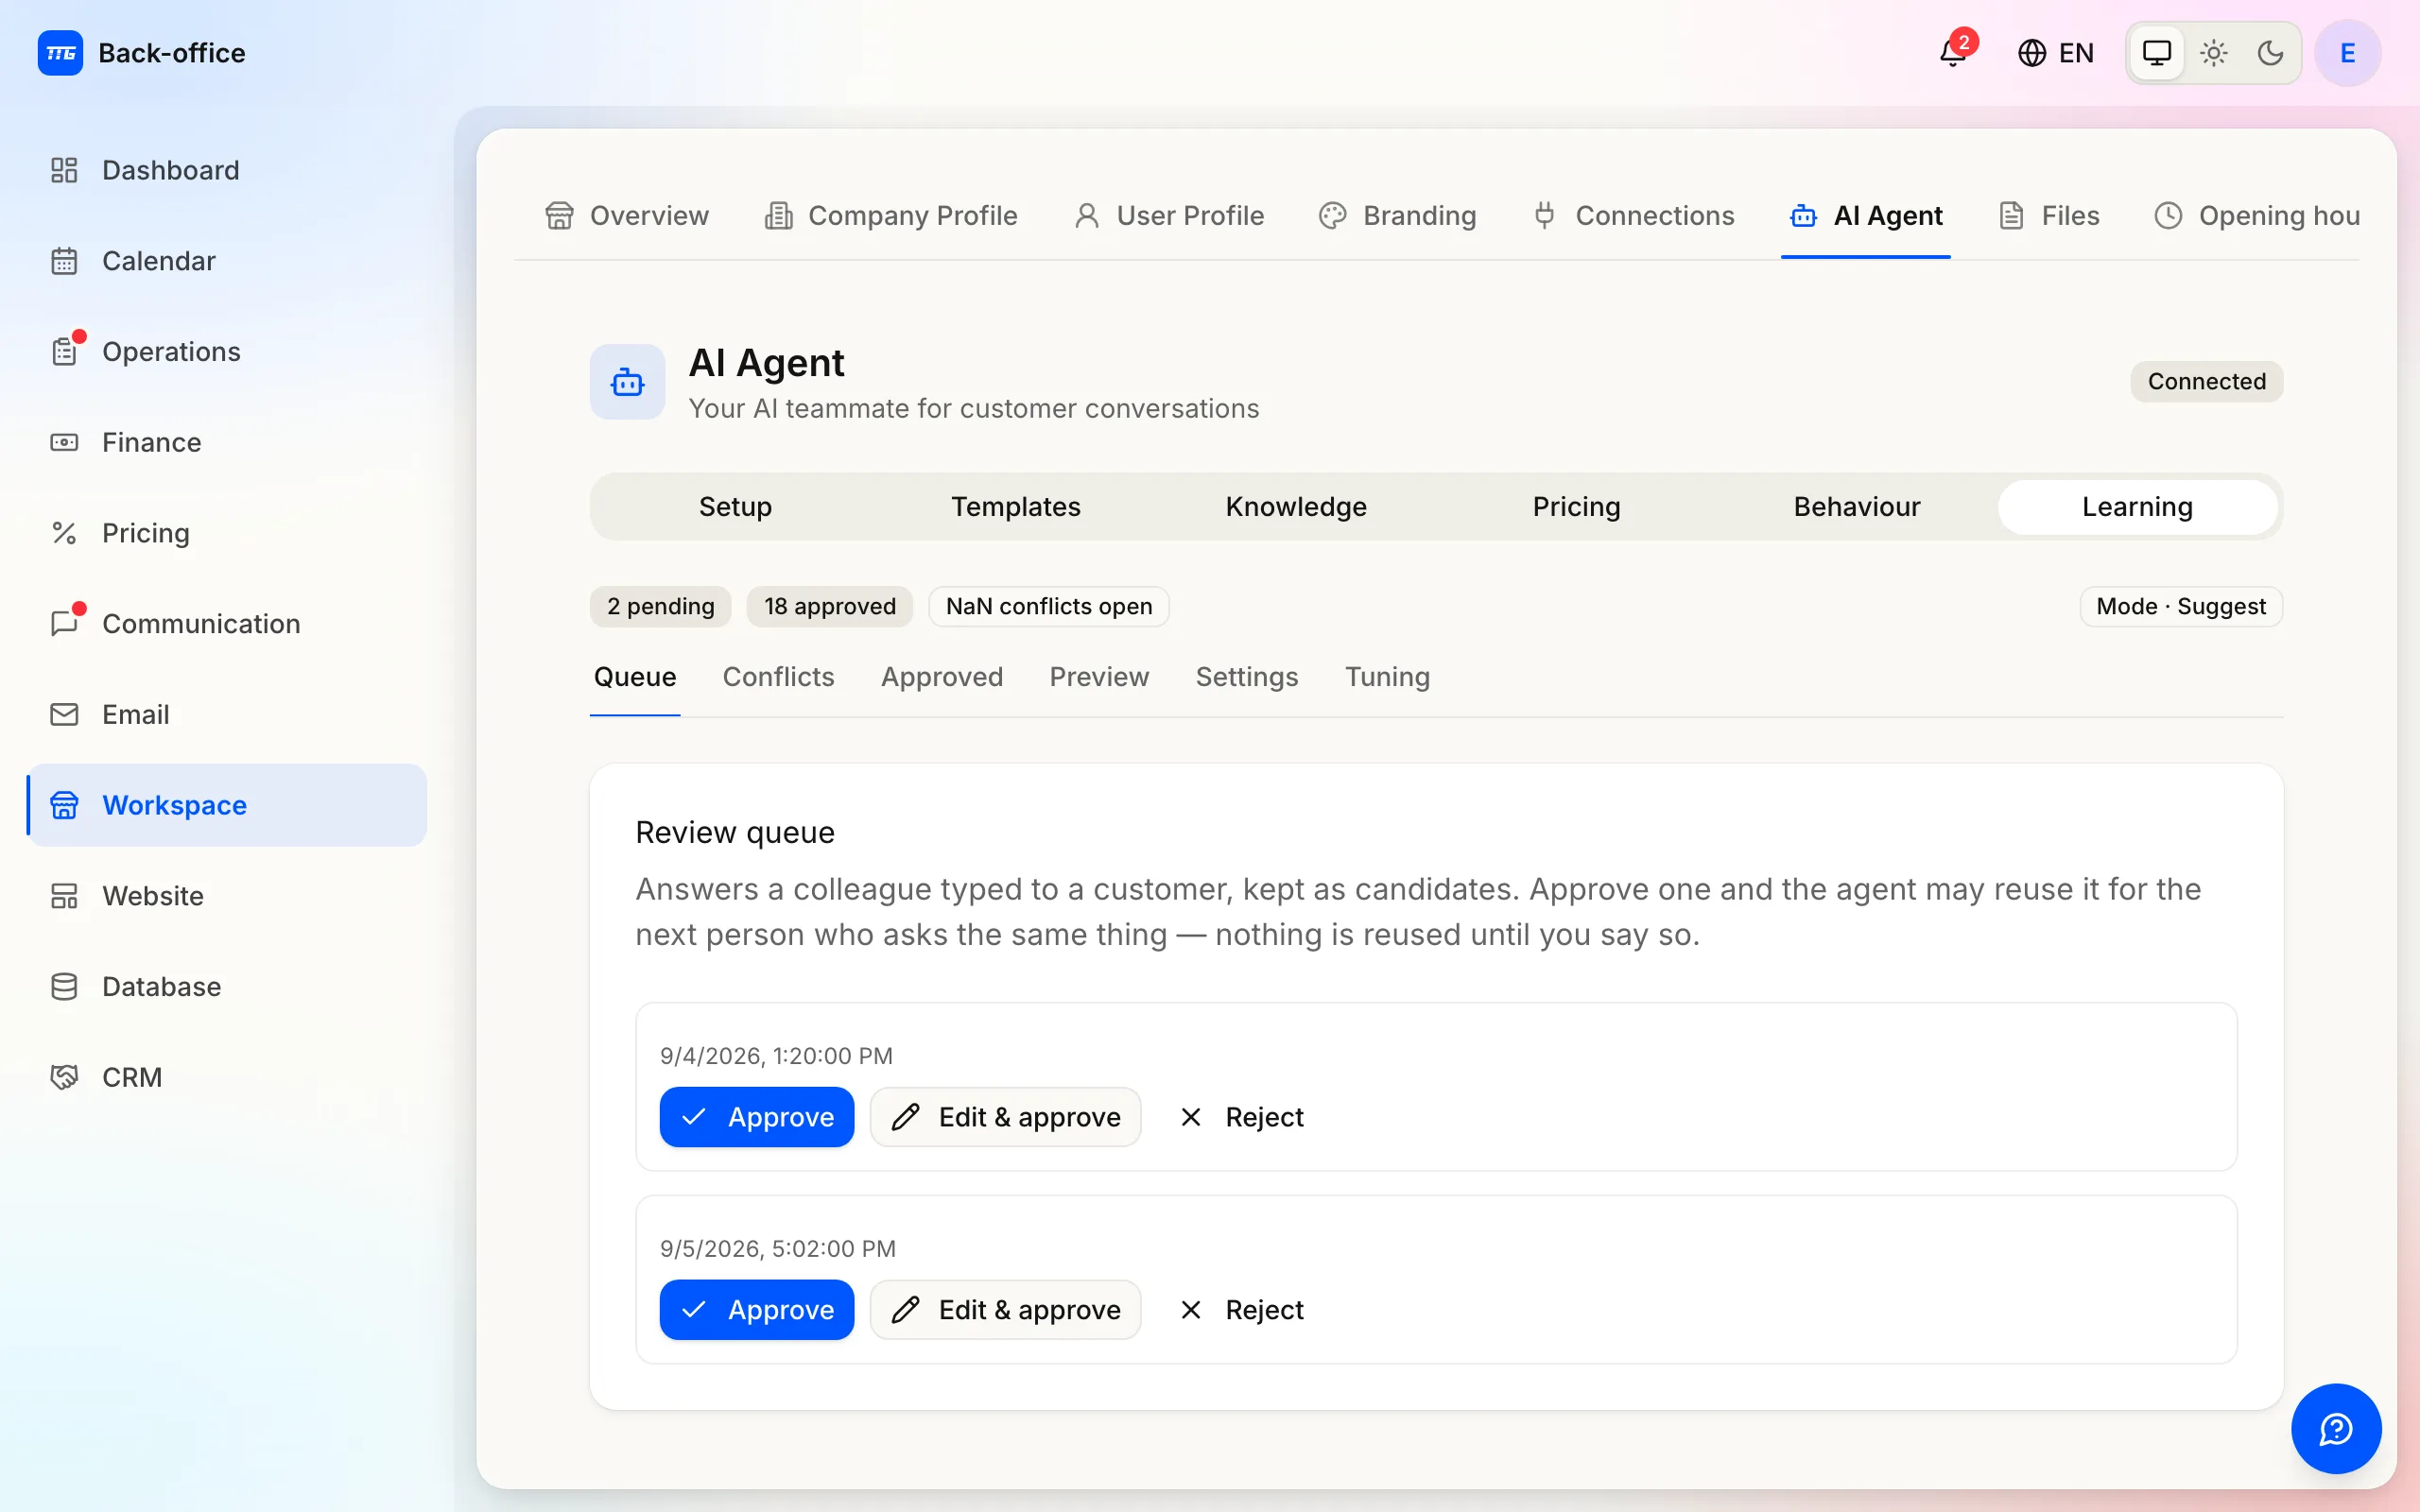Click the Website layout icon
2420x1512 pixels.
tap(64, 896)
